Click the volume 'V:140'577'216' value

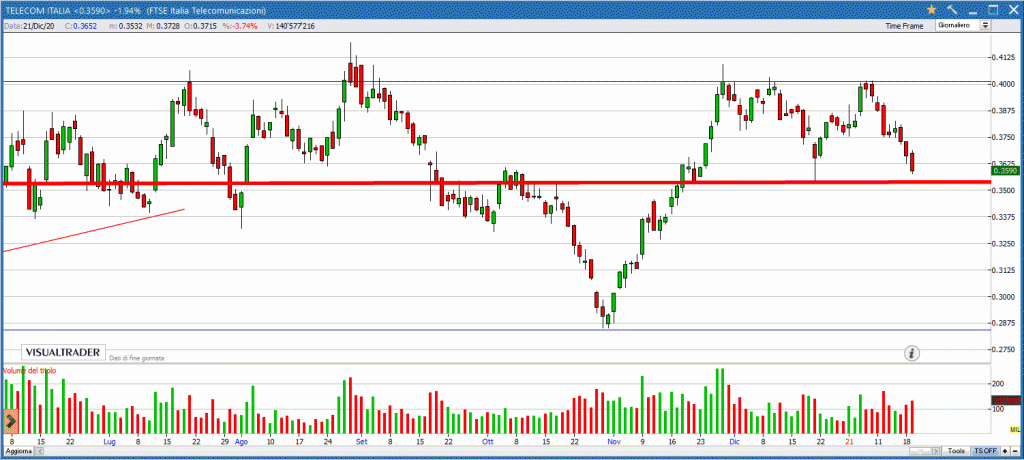289,25
